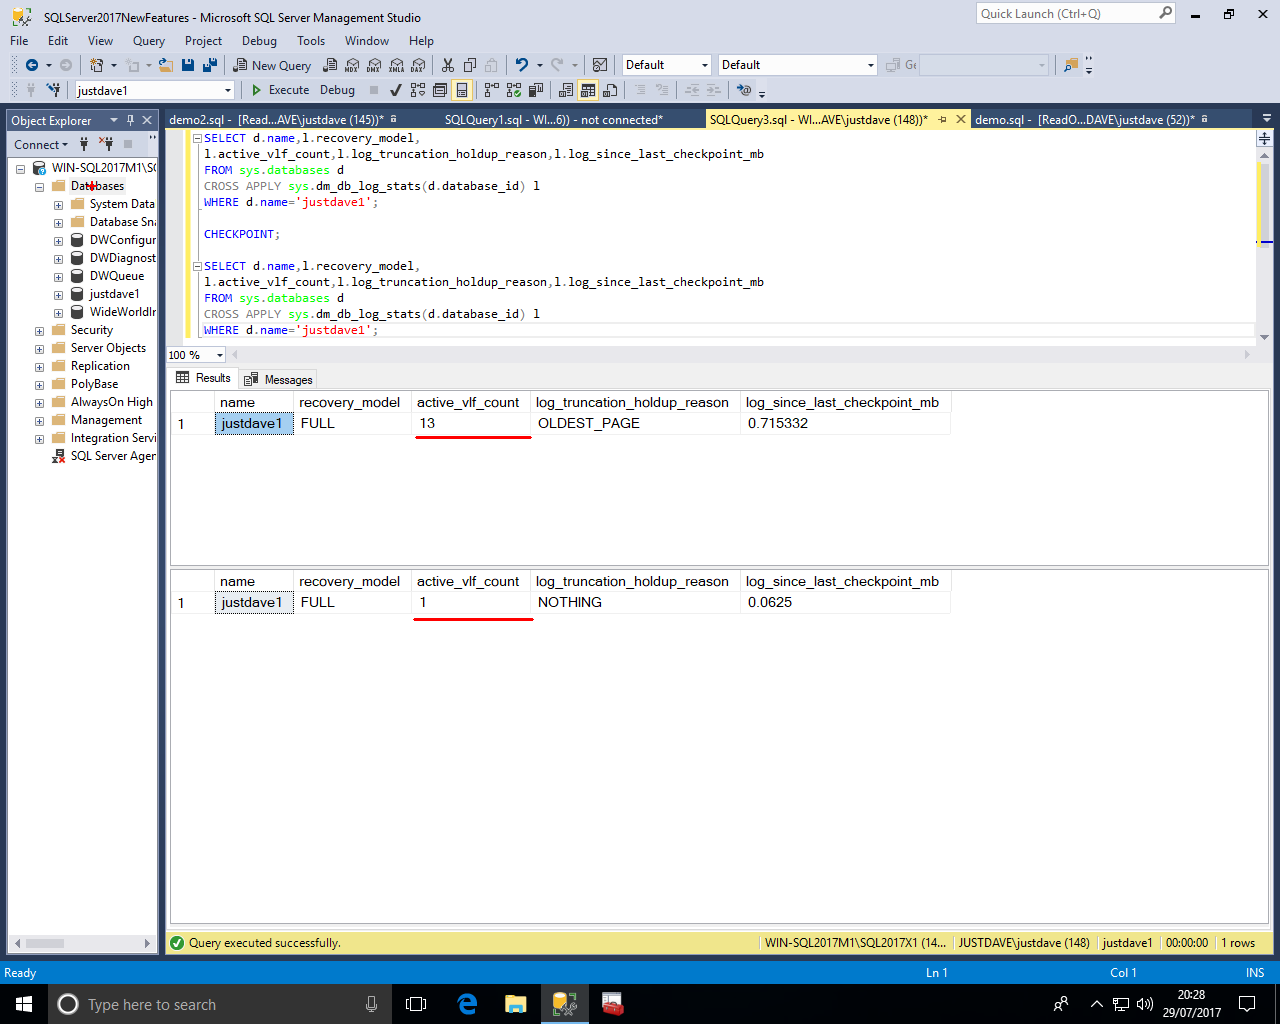Click the Change Connection icon beside database box
This screenshot has width=1280, height=1024.
click(x=53, y=90)
